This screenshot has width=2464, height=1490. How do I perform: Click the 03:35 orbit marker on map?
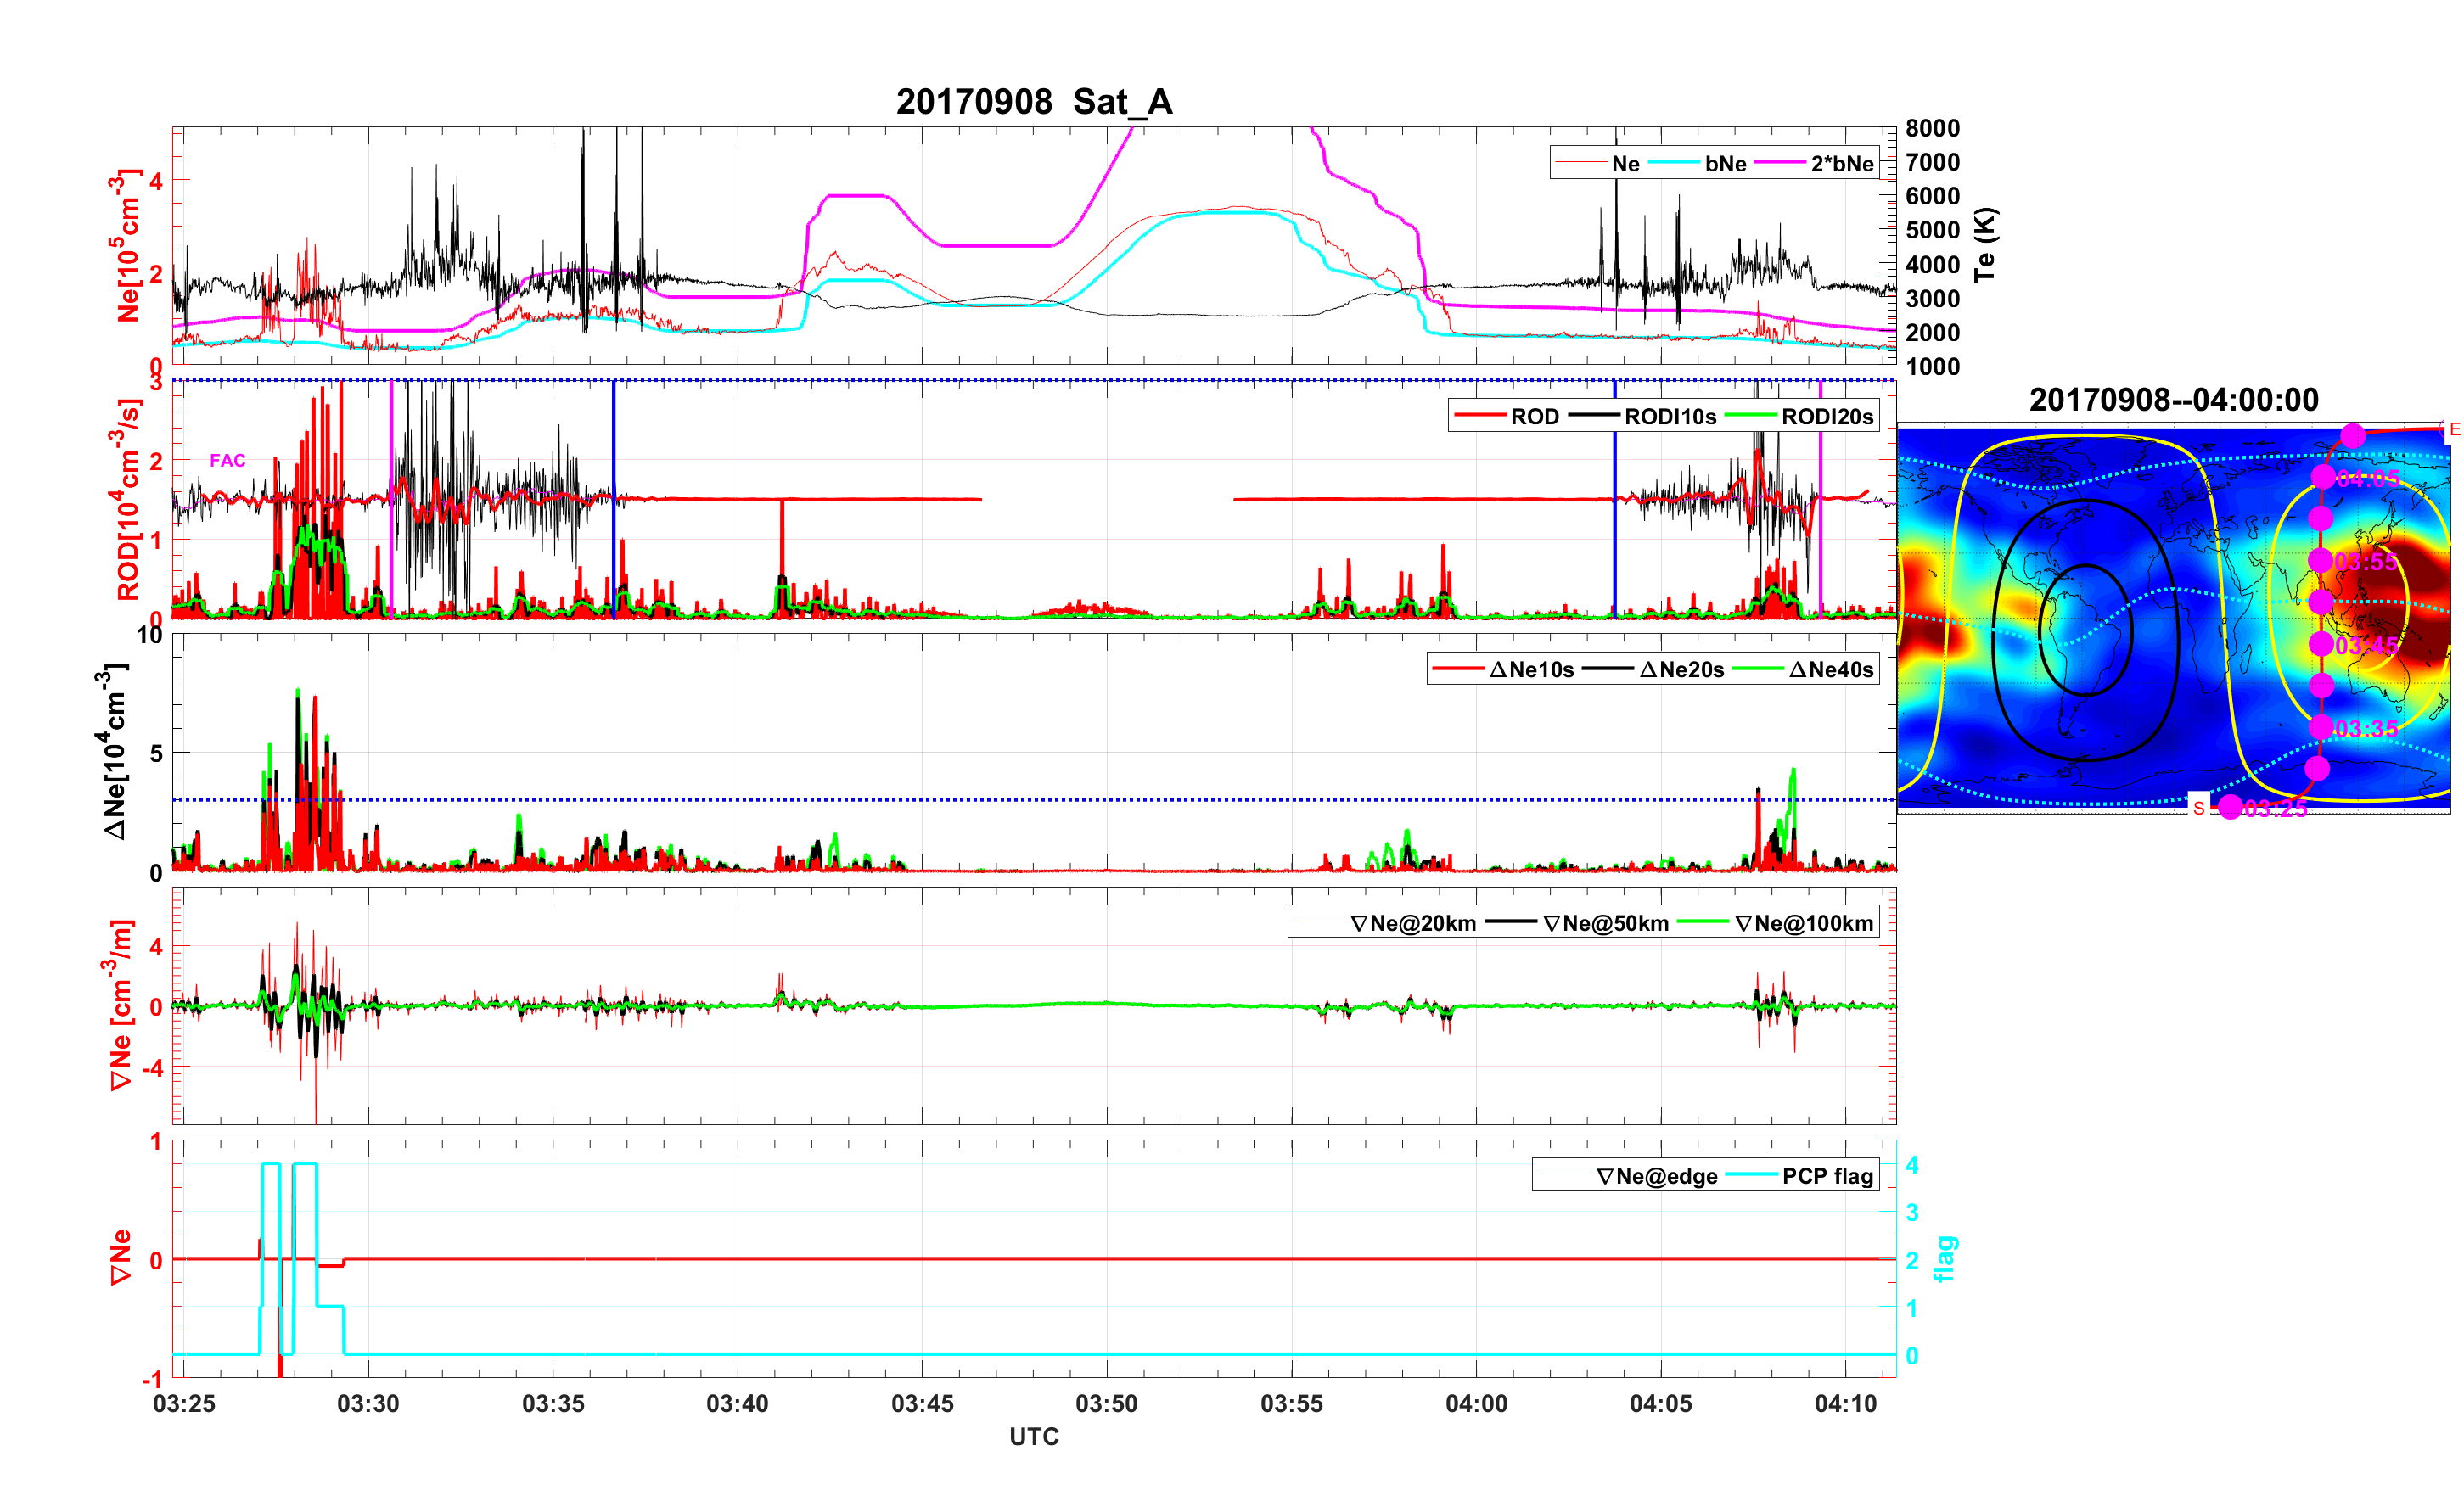click(x=2321, y=728)
